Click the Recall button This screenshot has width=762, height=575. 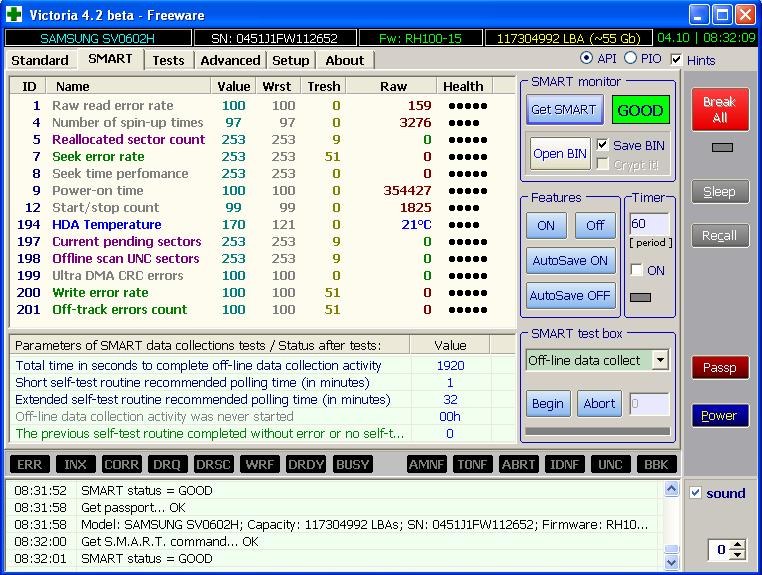[x=720, y=236]
